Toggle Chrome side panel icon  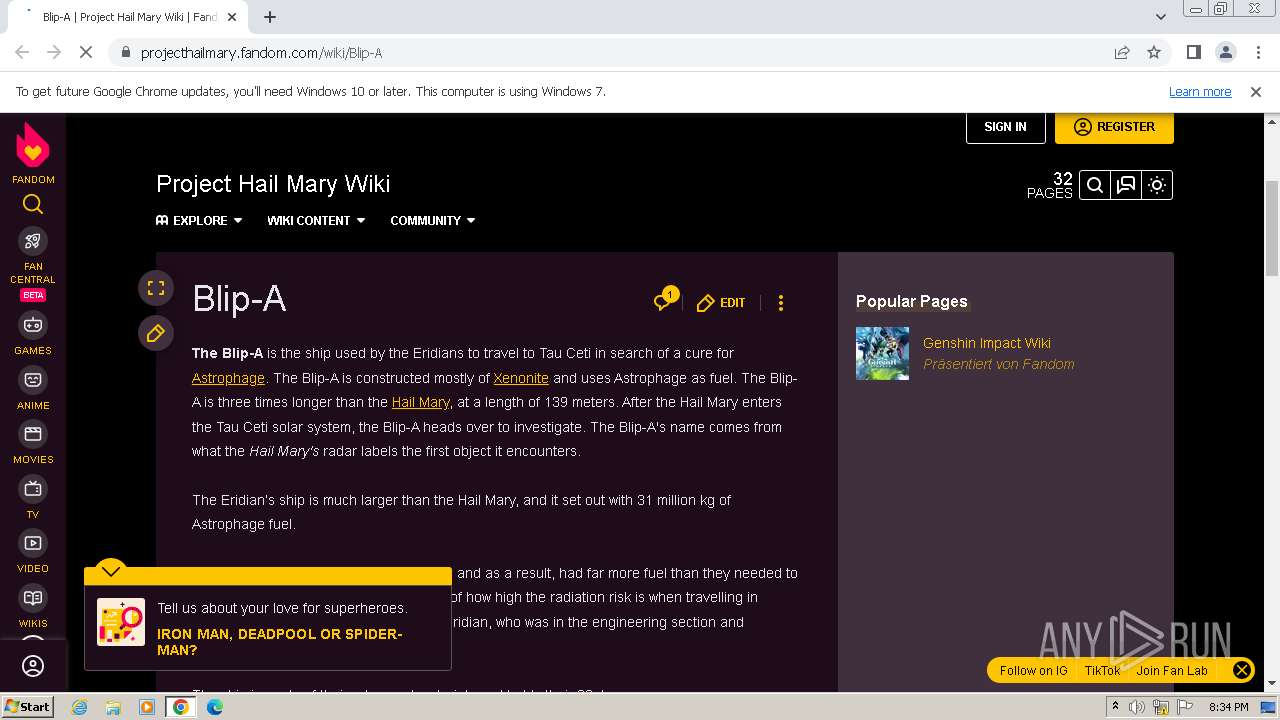(x=1194, y=53)
